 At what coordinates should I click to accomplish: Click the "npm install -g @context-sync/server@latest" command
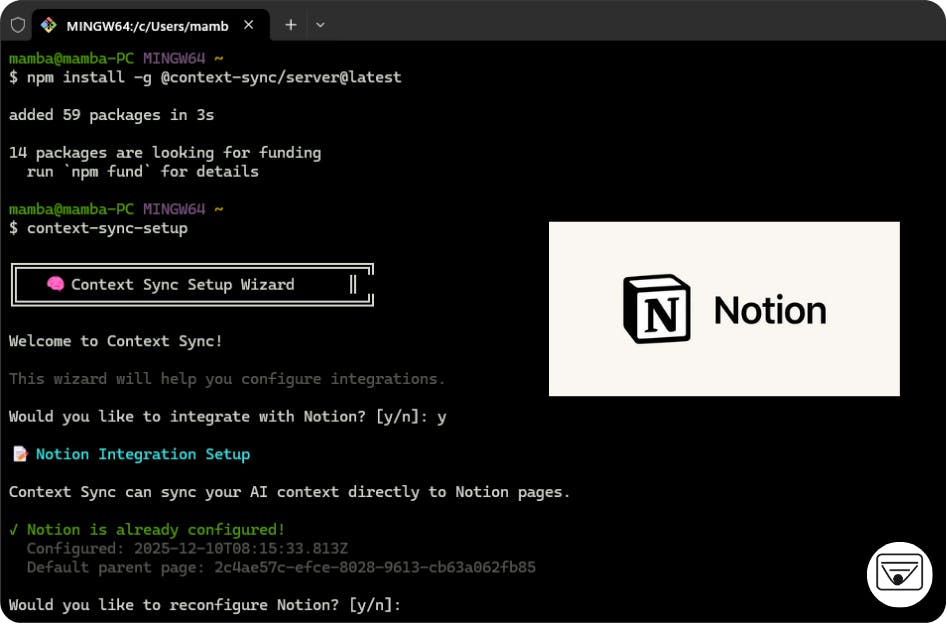click(214, 77)
